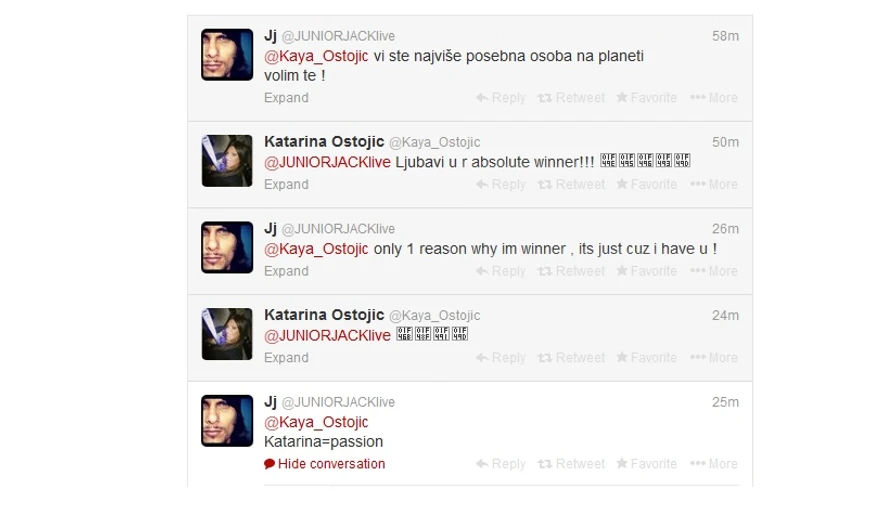Reply to the 58m tweet from Jj
The image size is (870, 508).
point(500,98)
